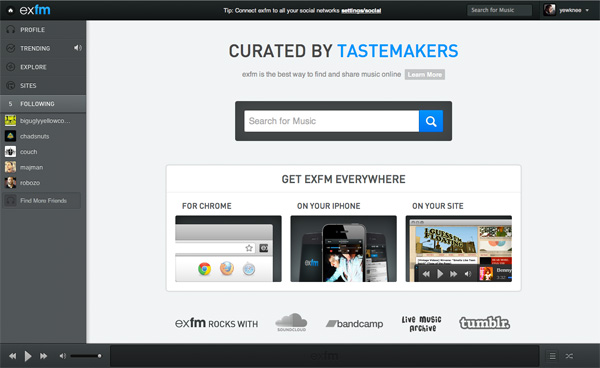The width and height of the screenshot is (600, 368).
Task: Open biguglyyellowco avatar in following list
Action: pyautogui.click(x=10, y=120)
